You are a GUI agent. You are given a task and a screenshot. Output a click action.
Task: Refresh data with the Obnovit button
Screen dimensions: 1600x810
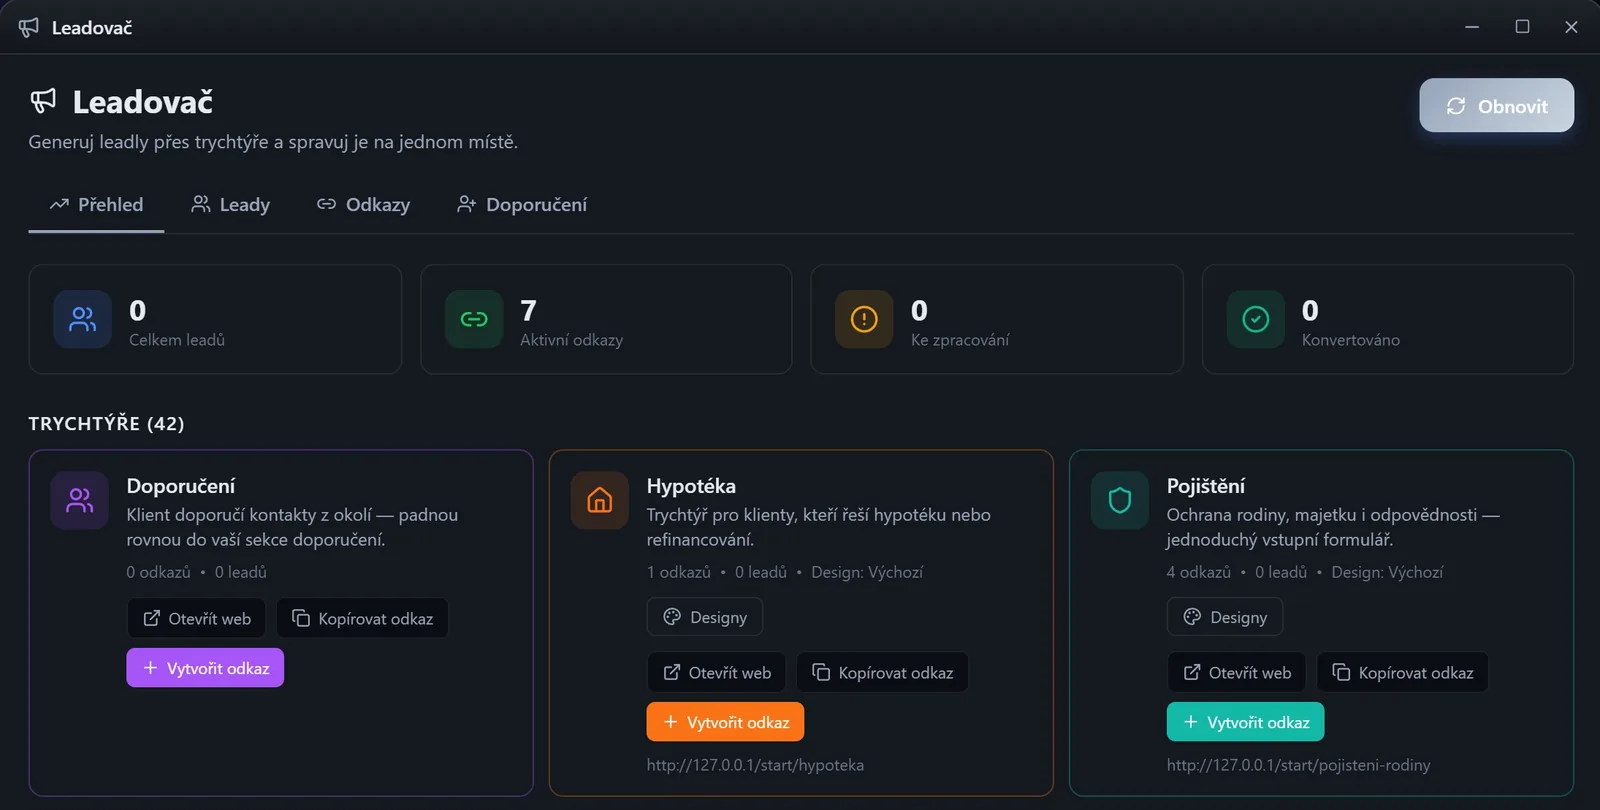(1496, 105)
